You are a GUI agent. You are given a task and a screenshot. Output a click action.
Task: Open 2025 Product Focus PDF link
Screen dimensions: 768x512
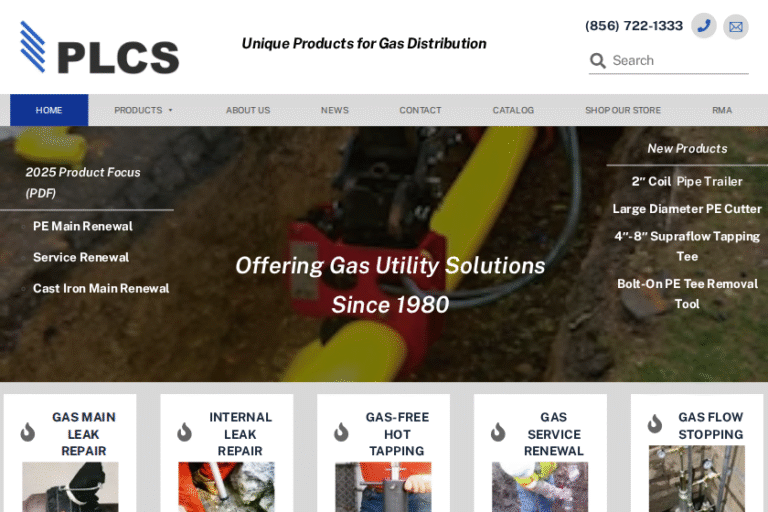pos(83,182)
